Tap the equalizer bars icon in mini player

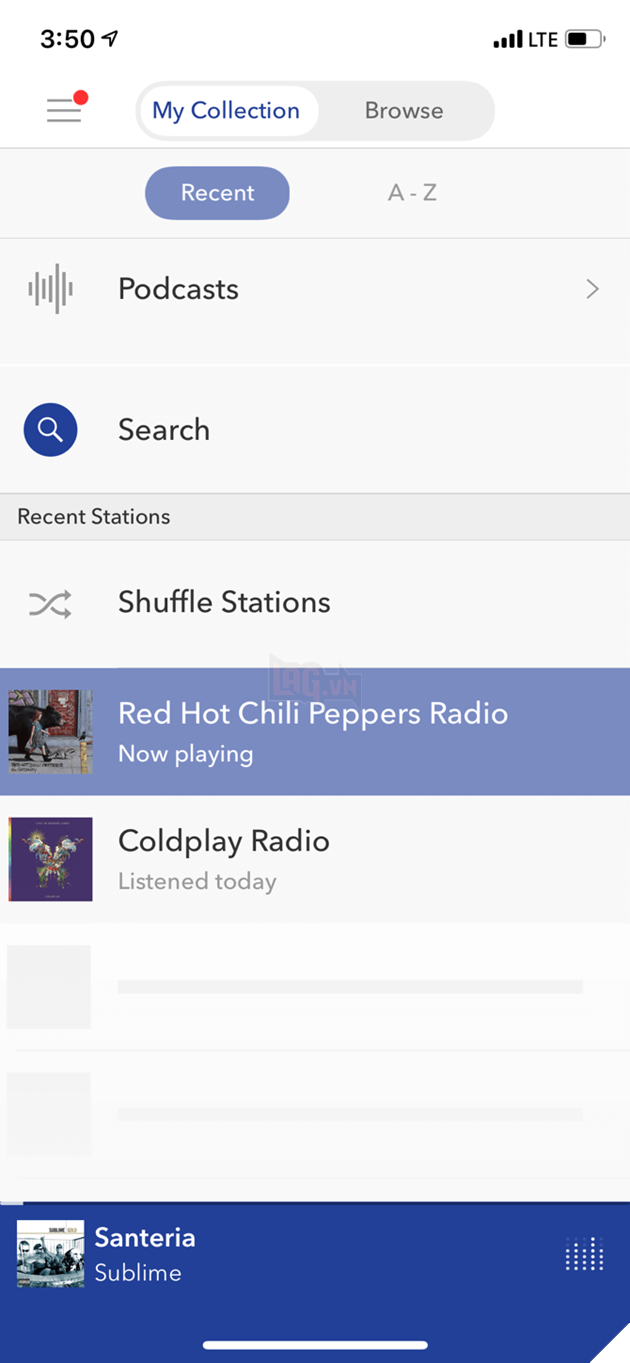point(584,1254)
